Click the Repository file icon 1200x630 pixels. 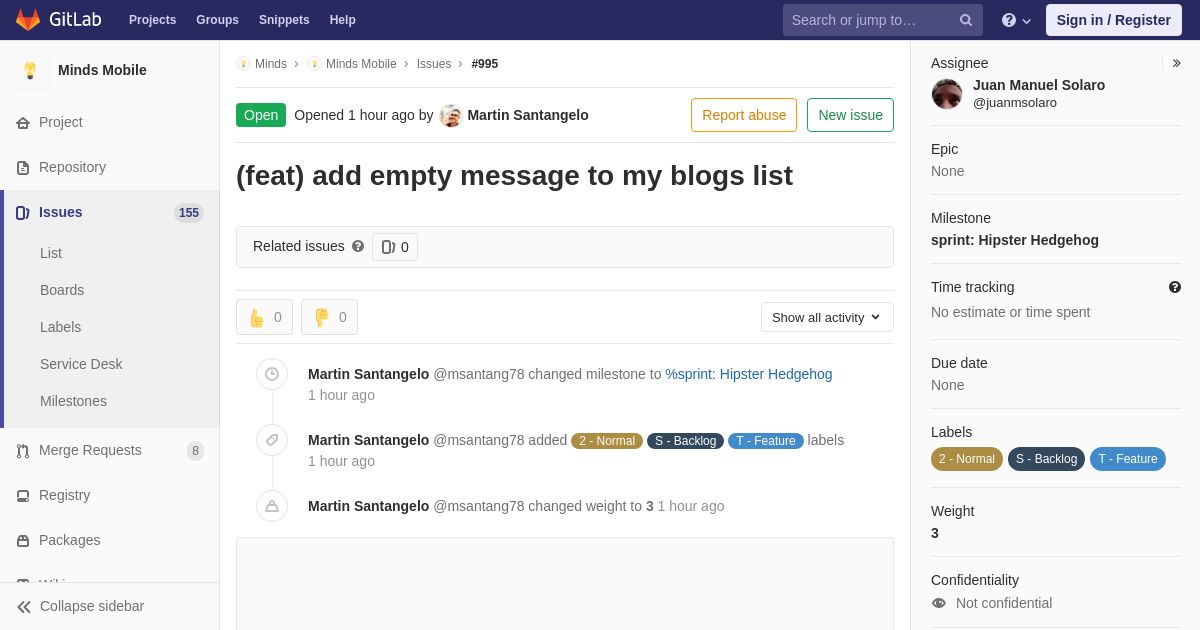(x=23, y=168)
